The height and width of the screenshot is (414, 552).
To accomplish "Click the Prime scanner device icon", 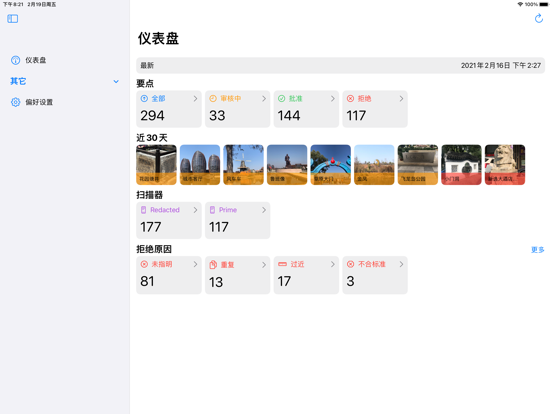I will click(212, 210).
